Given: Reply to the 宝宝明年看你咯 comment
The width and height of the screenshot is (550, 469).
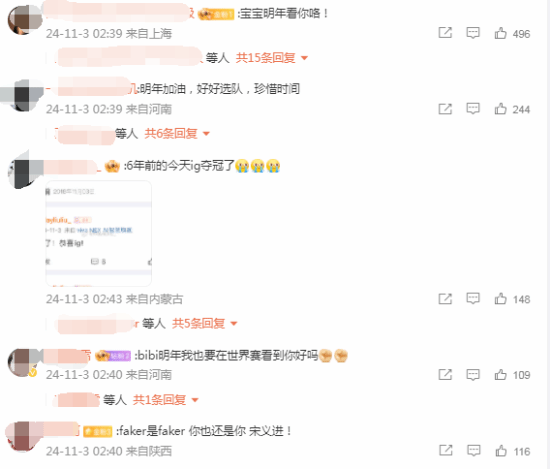Looking at the screenshot, I should click(473, 33).
